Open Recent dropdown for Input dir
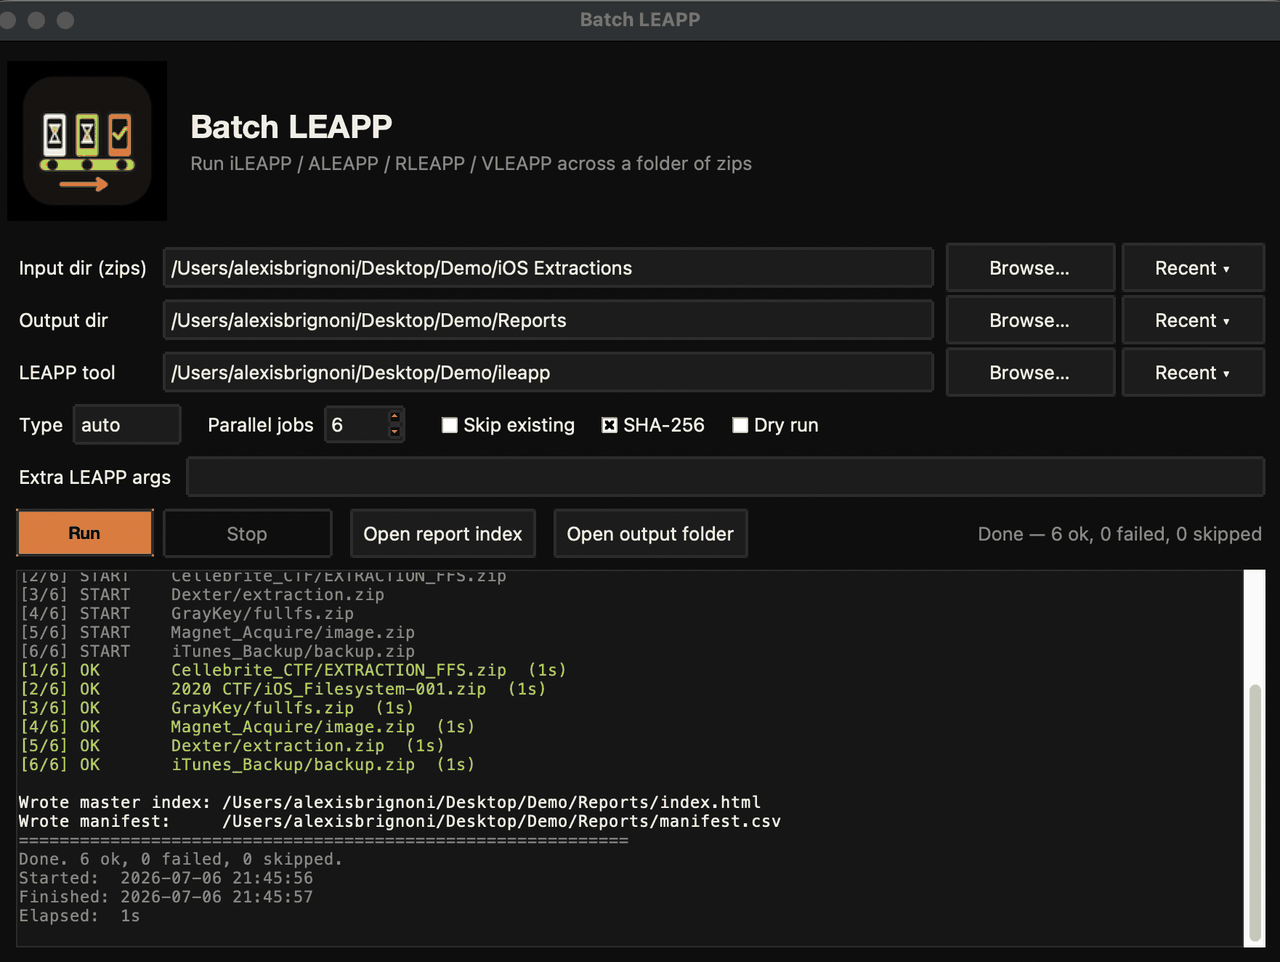1280x962 pixels. click(1193, 268)
